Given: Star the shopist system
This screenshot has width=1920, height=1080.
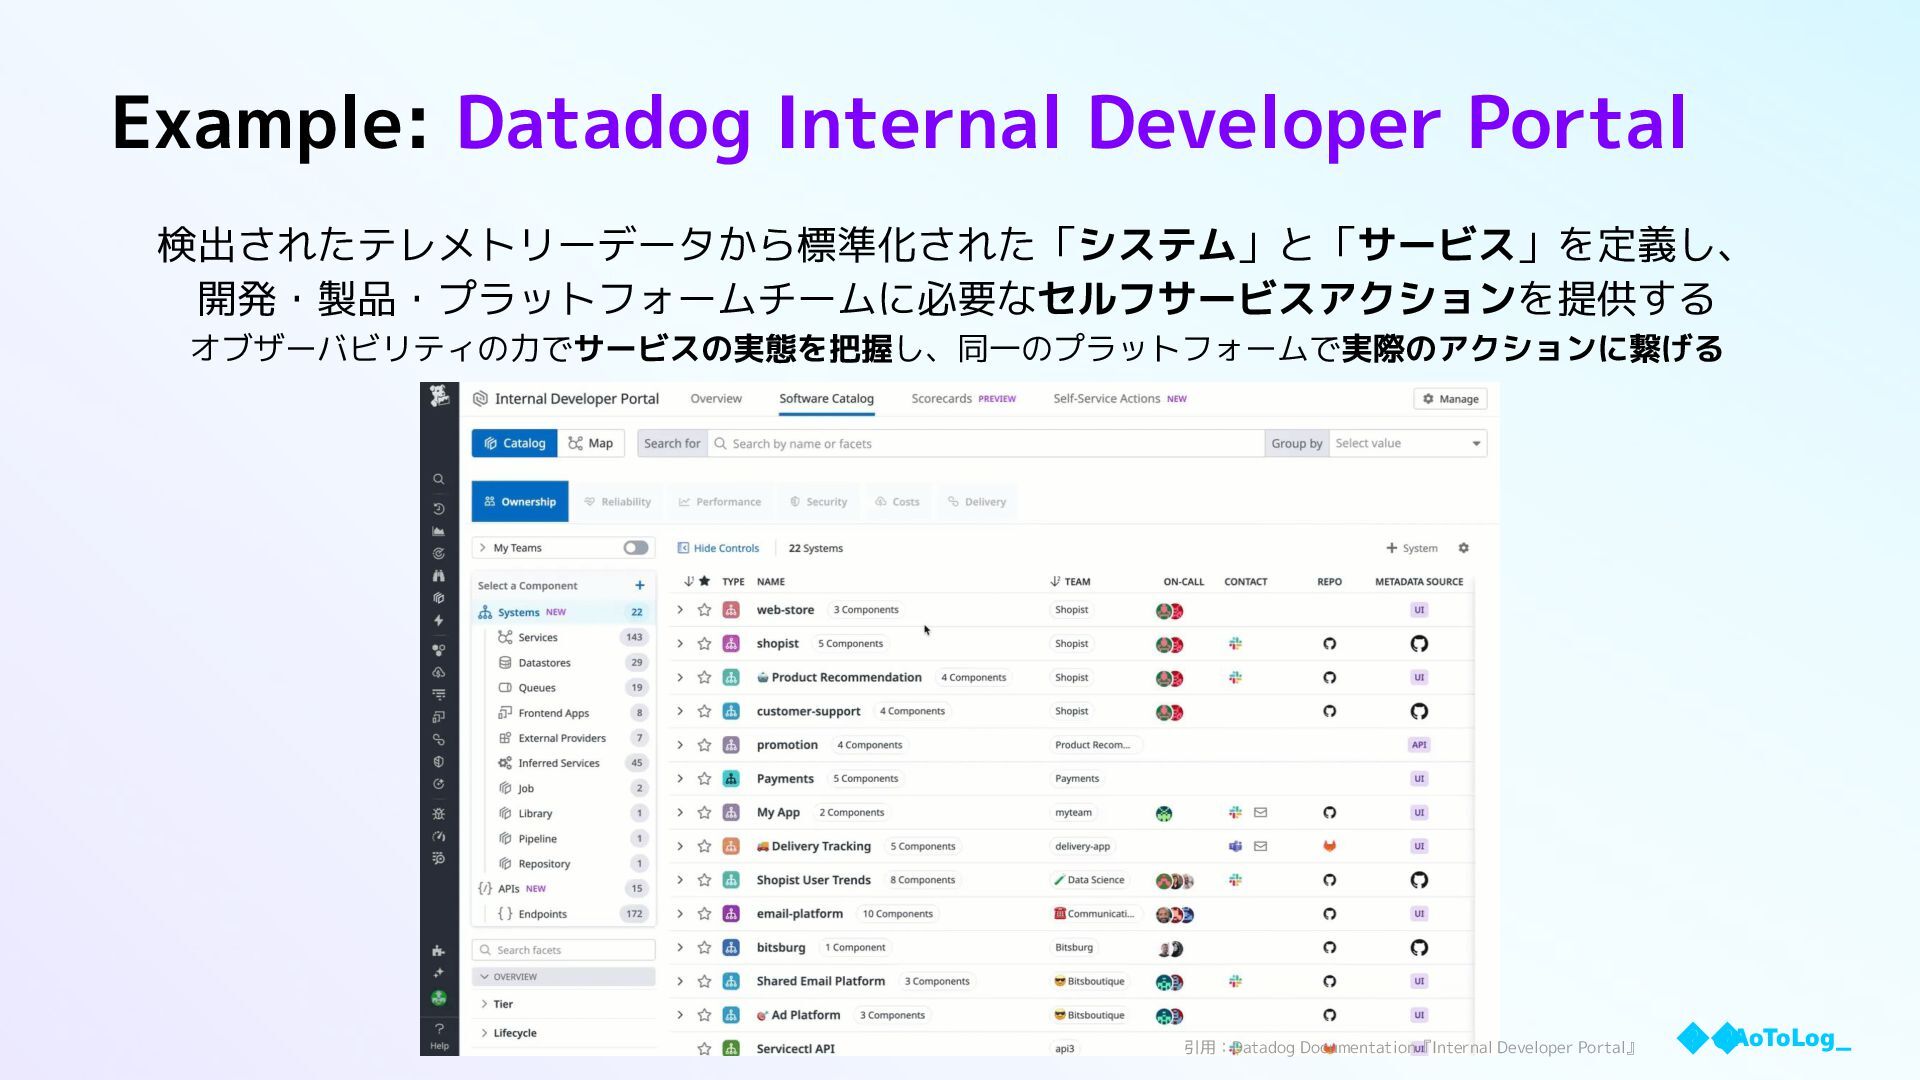Looking at the screenshot, I should 704,644.
